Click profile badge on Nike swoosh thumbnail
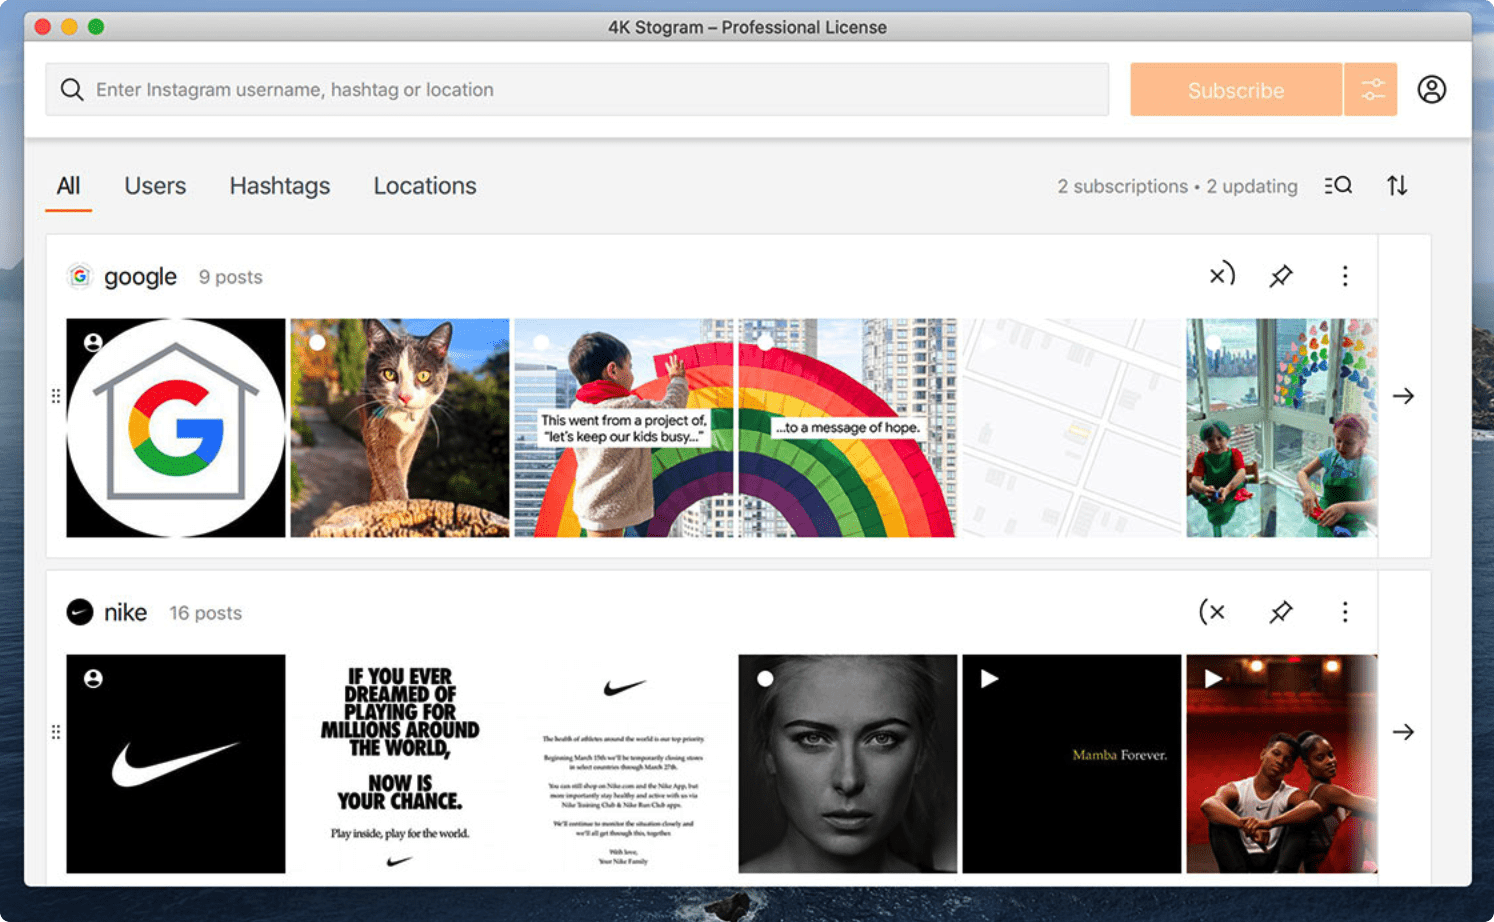This screenshot has width=1494, height=922. (x=93, y=679)
